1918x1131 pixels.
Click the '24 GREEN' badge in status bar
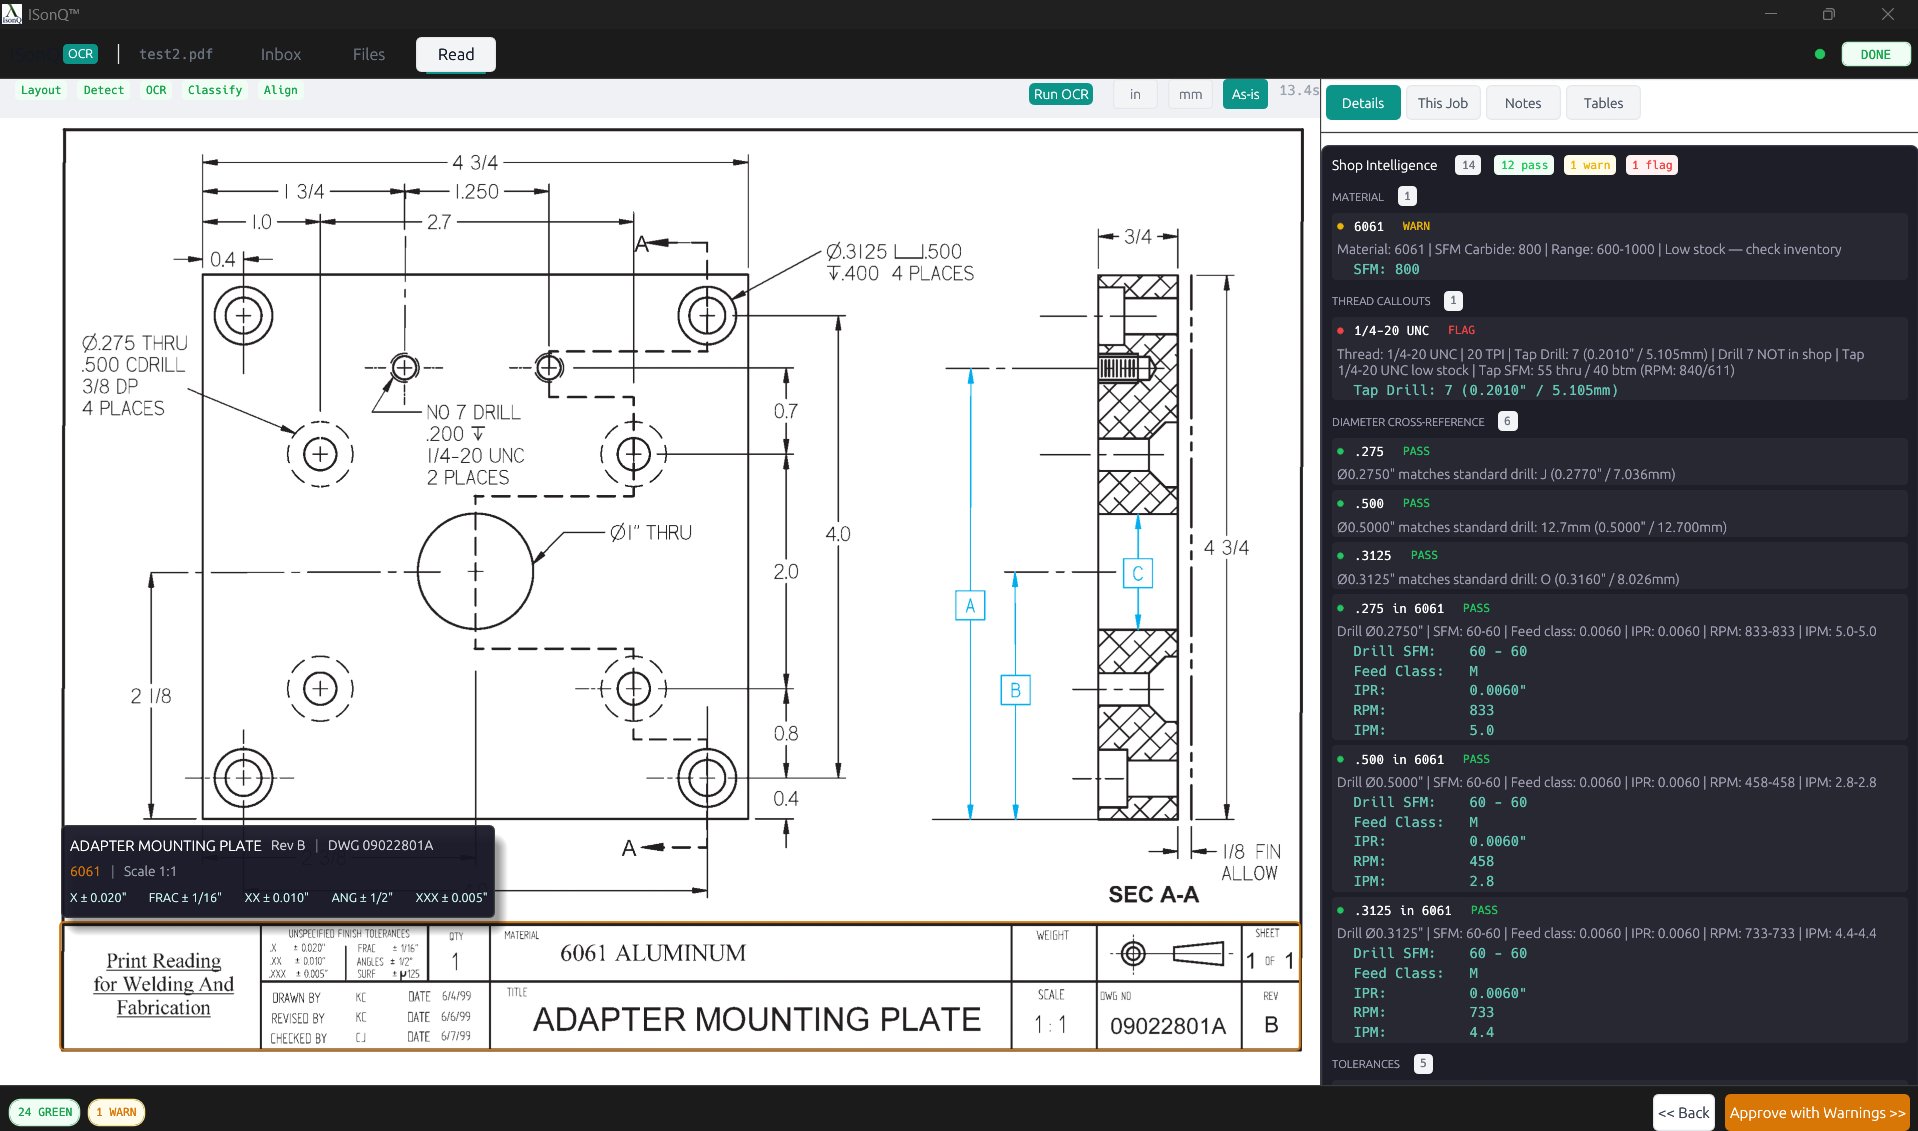(x=45, y=1111)
